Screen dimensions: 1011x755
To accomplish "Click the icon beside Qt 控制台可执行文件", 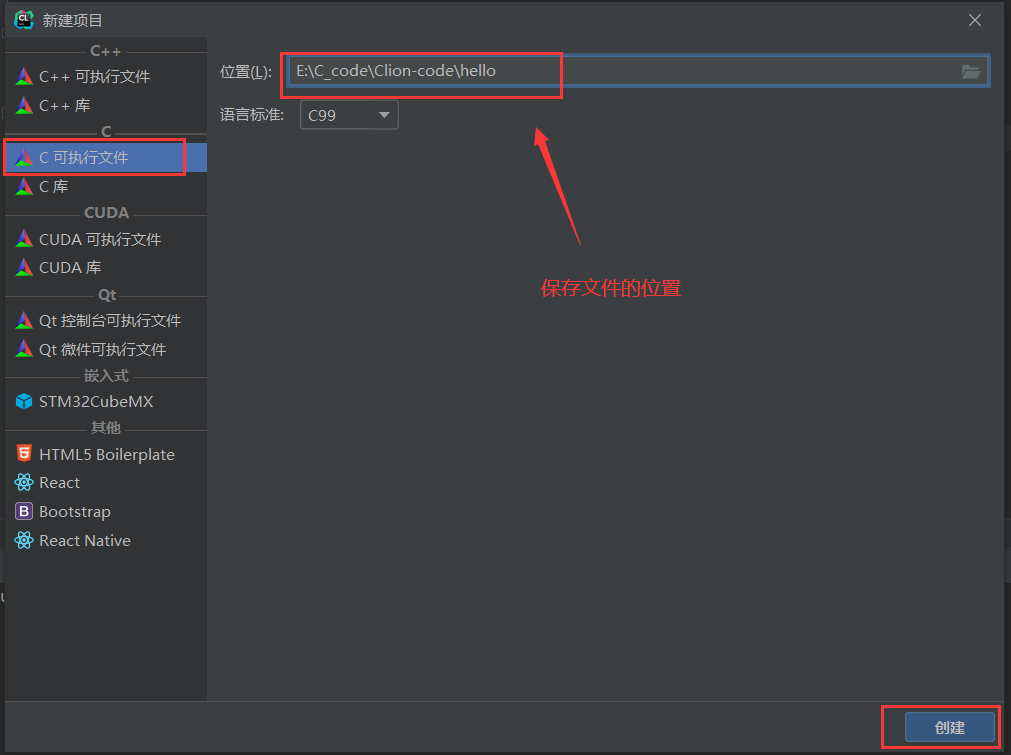I will point(24,320).
